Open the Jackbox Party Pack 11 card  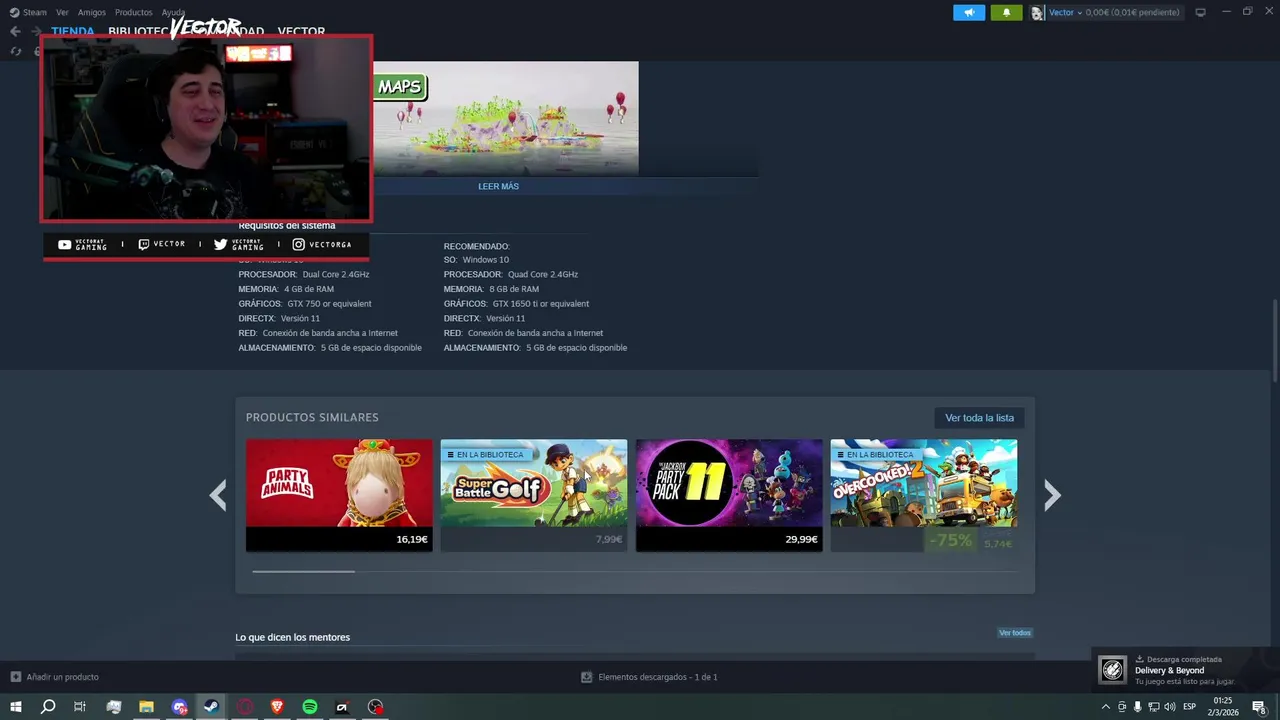pos(729,495)
